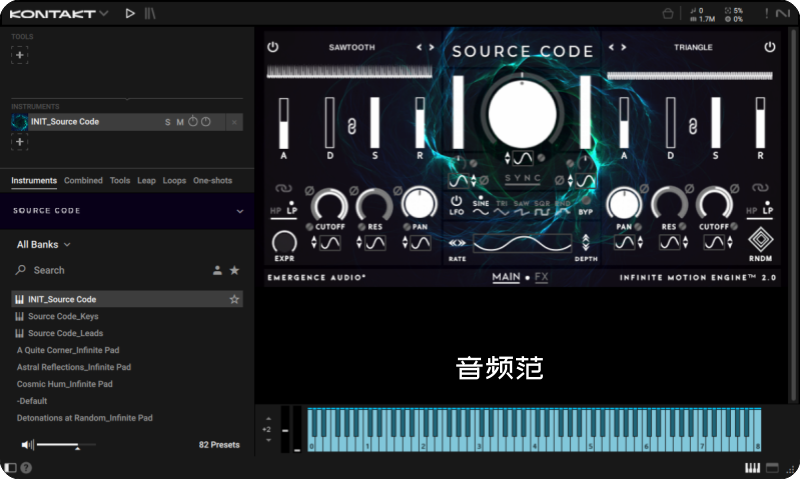Solo the INIT_Source Code instrument

pyautogui.click(x=168, y=122)
